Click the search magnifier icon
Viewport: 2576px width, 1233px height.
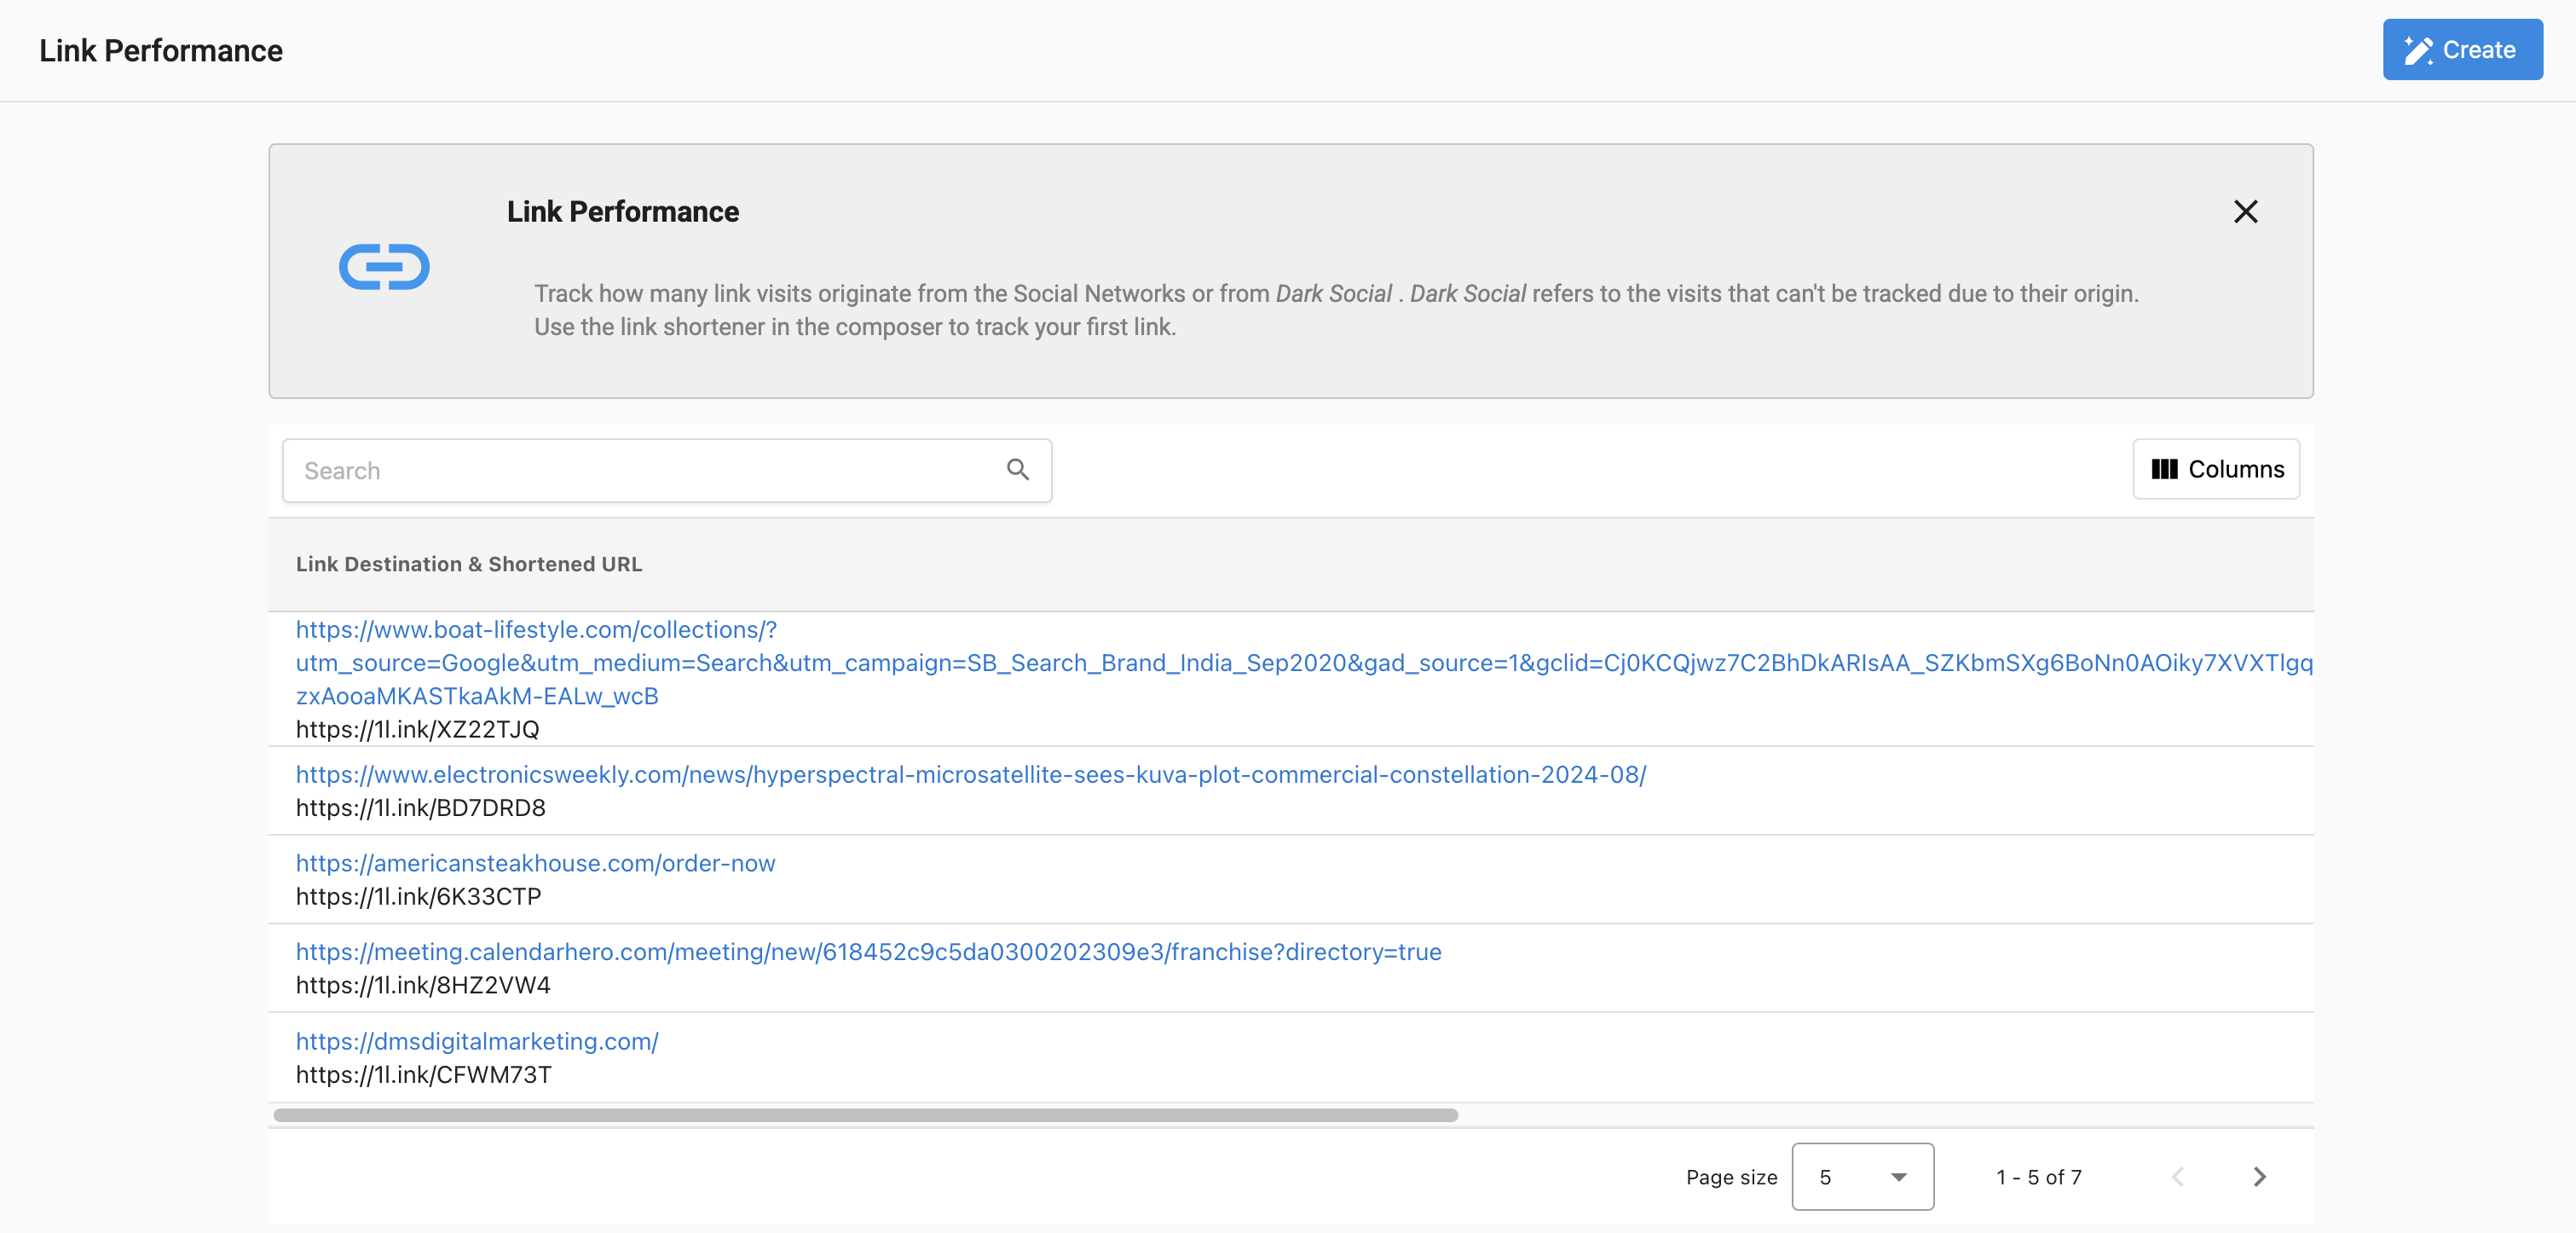1018,469
